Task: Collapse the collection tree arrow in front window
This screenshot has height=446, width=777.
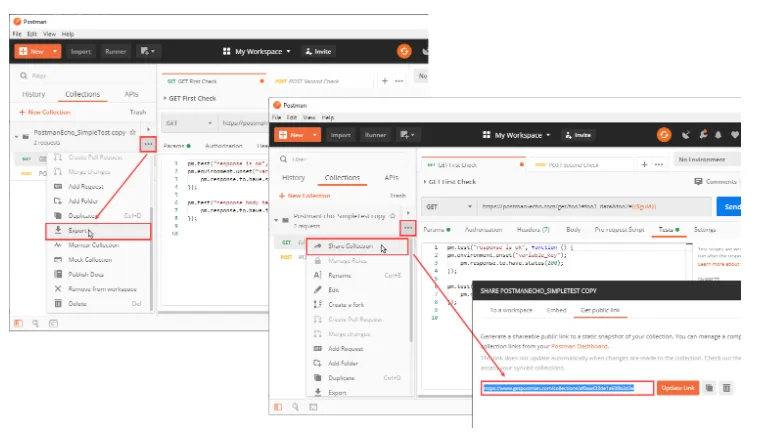Action: click(x=276, y=220)
